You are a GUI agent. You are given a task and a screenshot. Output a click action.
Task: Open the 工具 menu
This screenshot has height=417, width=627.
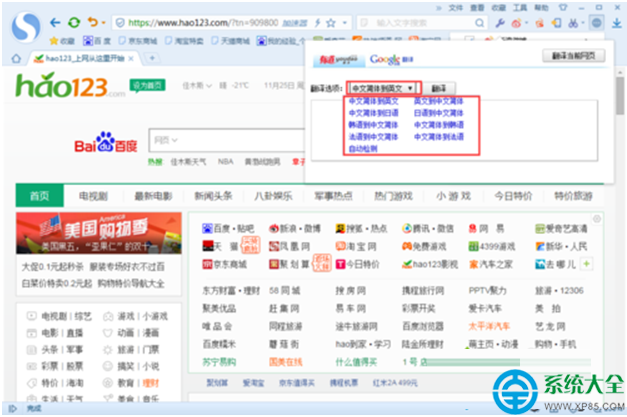click(520, 8)
